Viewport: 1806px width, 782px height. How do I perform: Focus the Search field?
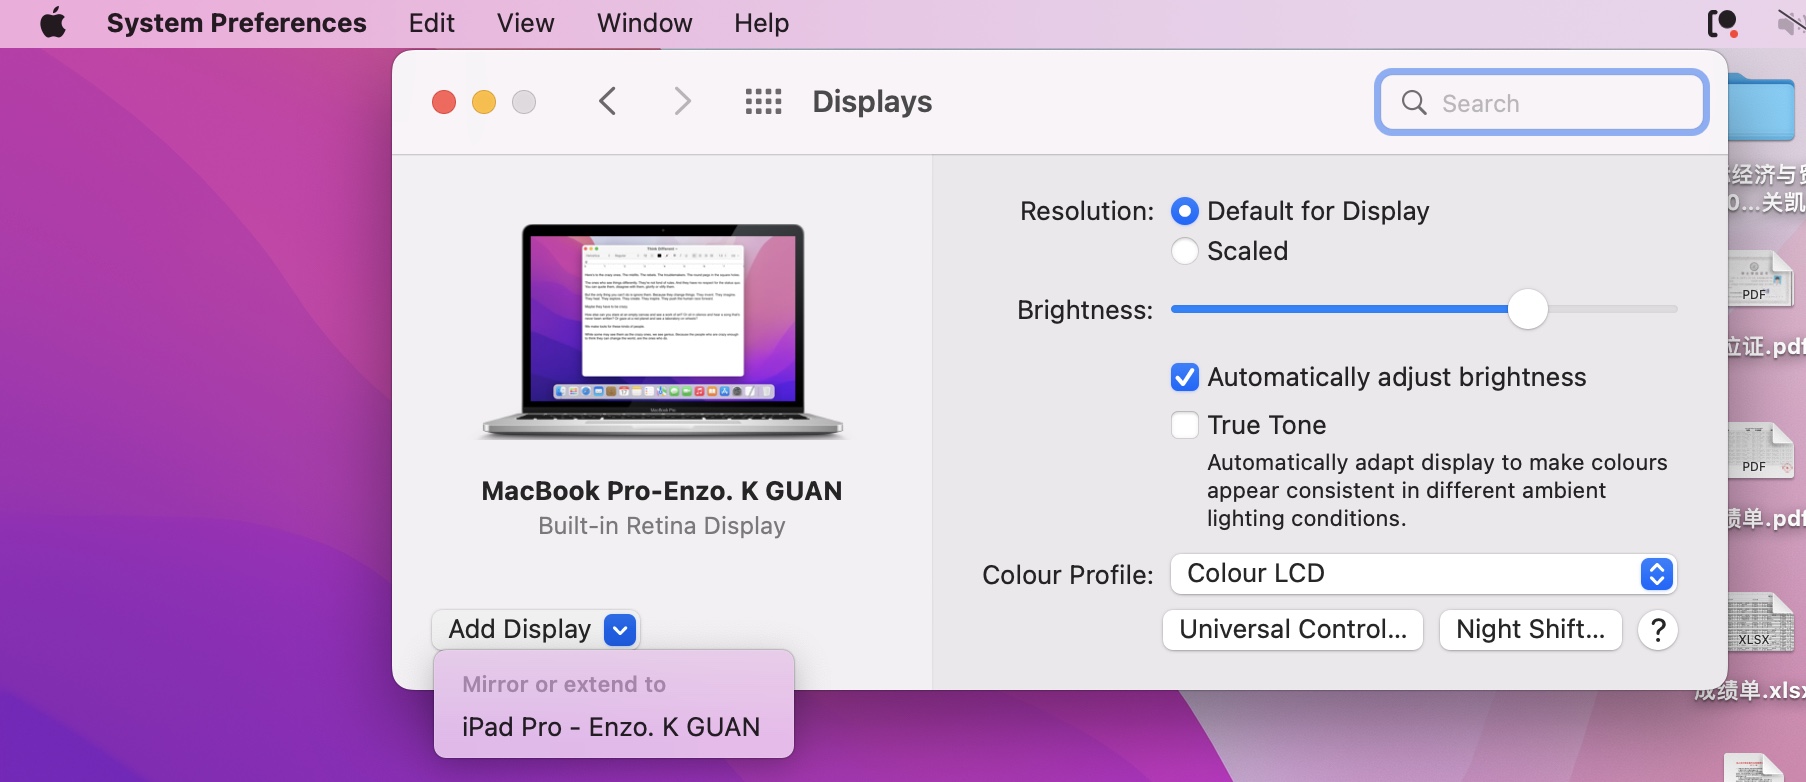tap(1542, 102)
